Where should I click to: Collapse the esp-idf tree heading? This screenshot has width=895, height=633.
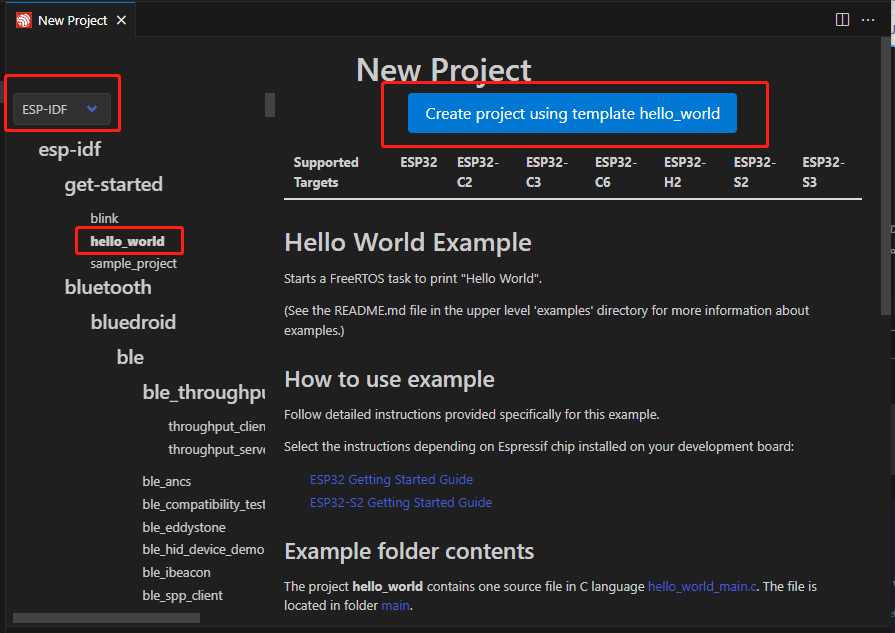(x=69, y=150)
